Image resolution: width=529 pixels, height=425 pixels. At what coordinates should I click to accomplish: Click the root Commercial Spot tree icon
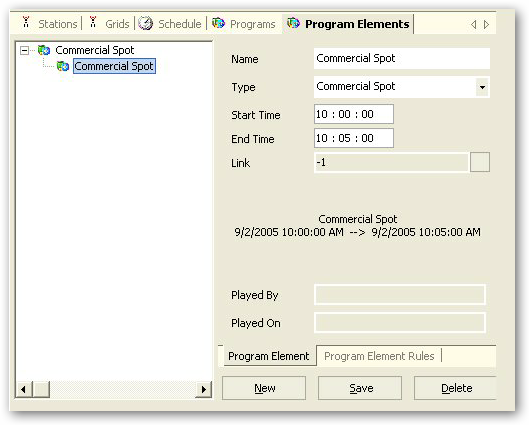pos(44,50)
